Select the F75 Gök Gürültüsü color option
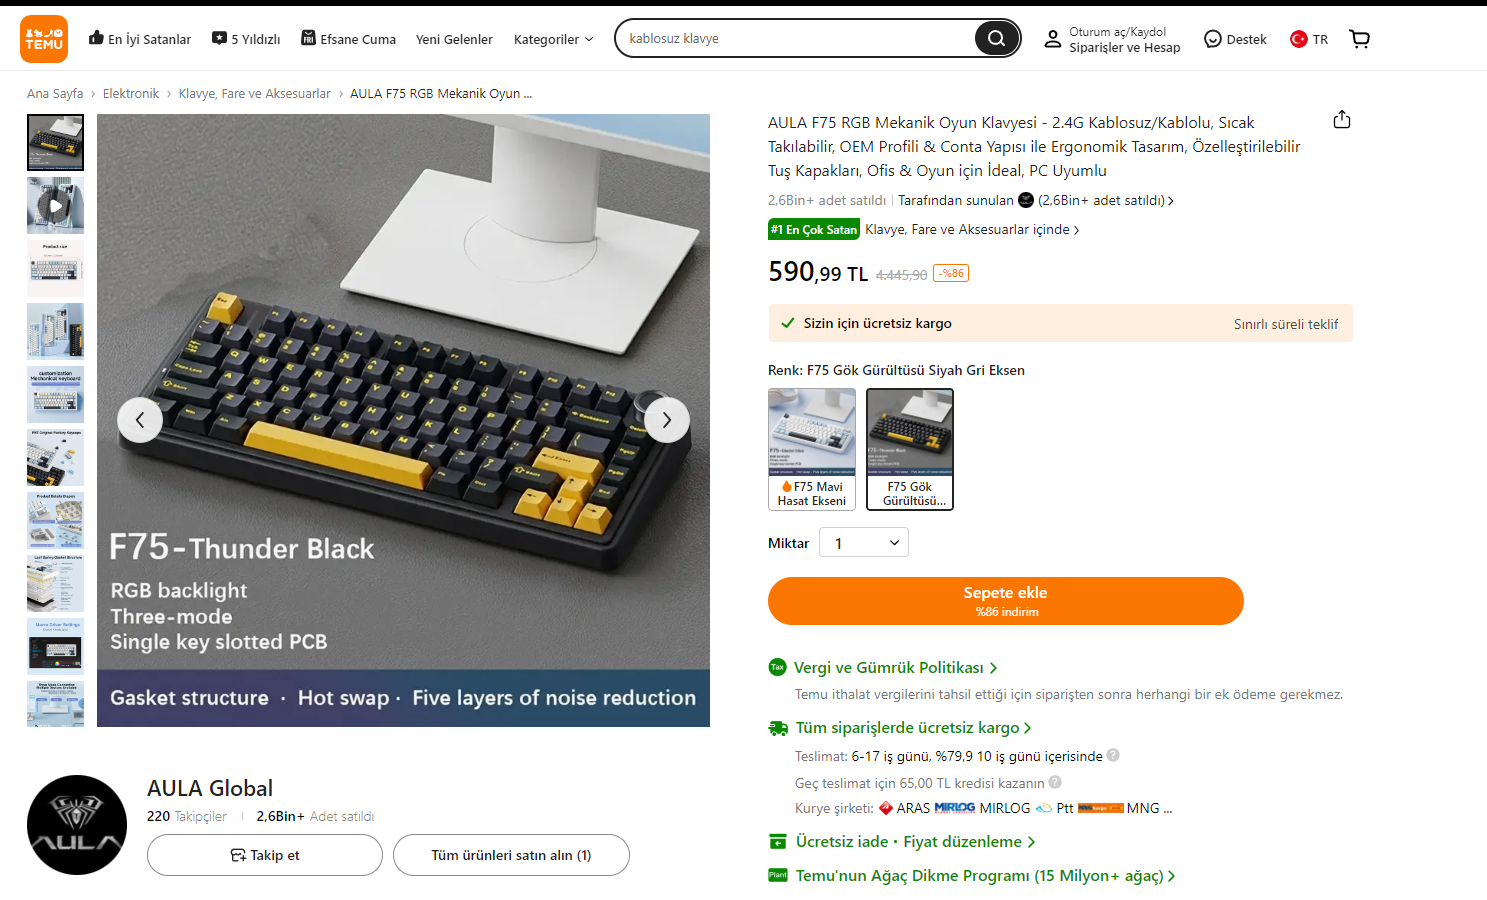This screenshot has height=900, width=1487. click(910, 449)
